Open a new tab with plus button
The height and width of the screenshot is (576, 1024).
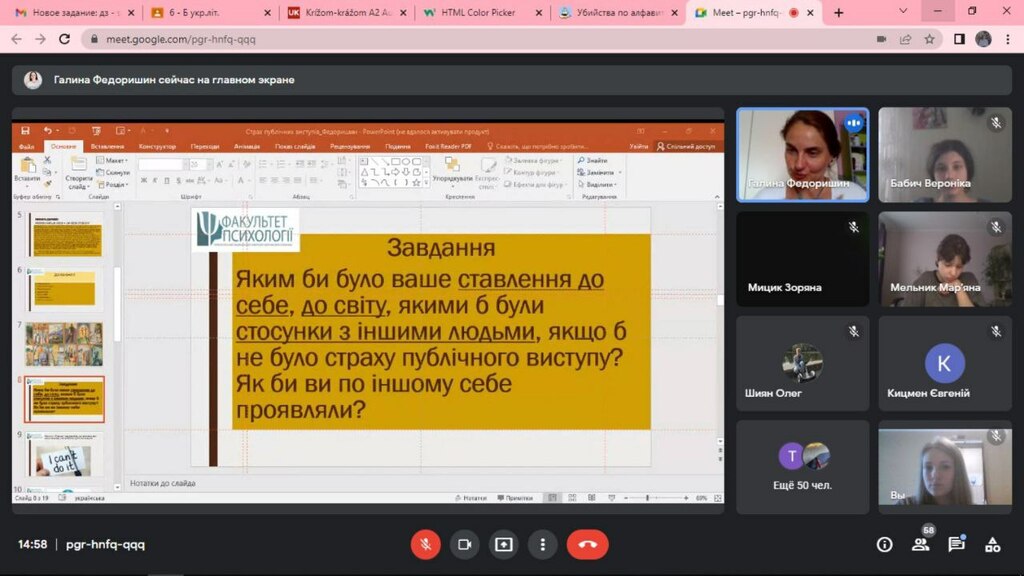click(838, 13)
